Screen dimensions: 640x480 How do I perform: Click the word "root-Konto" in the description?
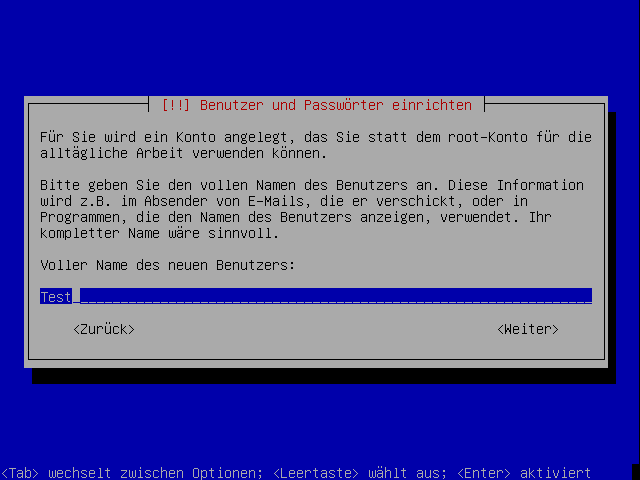click(x=488, y=137)
